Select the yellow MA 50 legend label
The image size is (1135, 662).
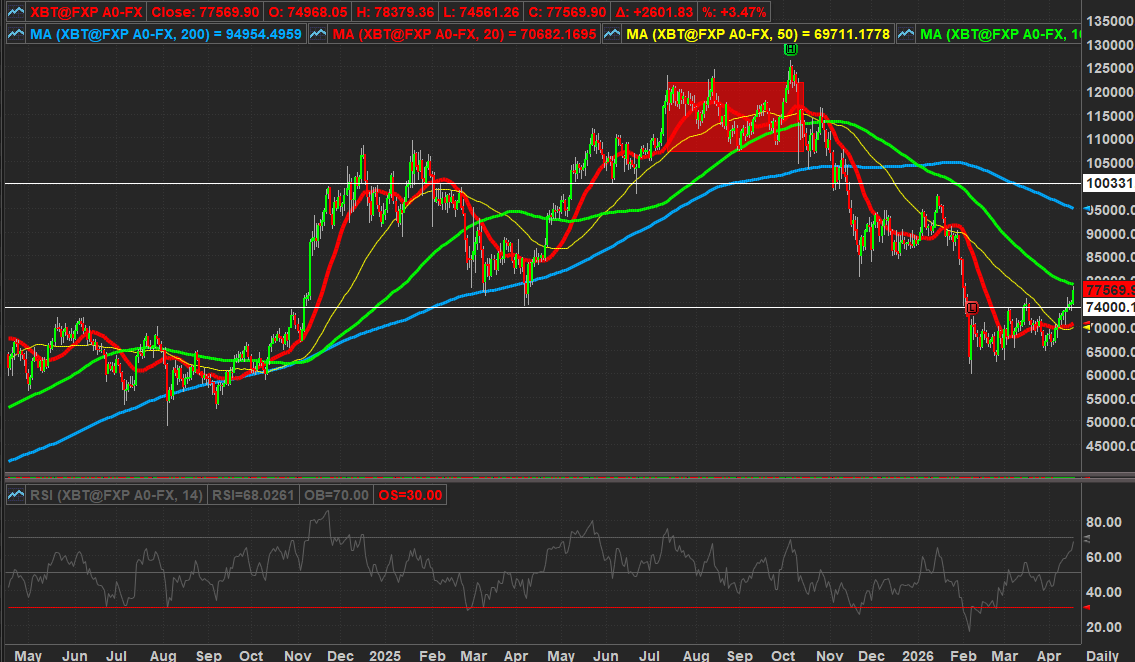click(x=759, y=33)
